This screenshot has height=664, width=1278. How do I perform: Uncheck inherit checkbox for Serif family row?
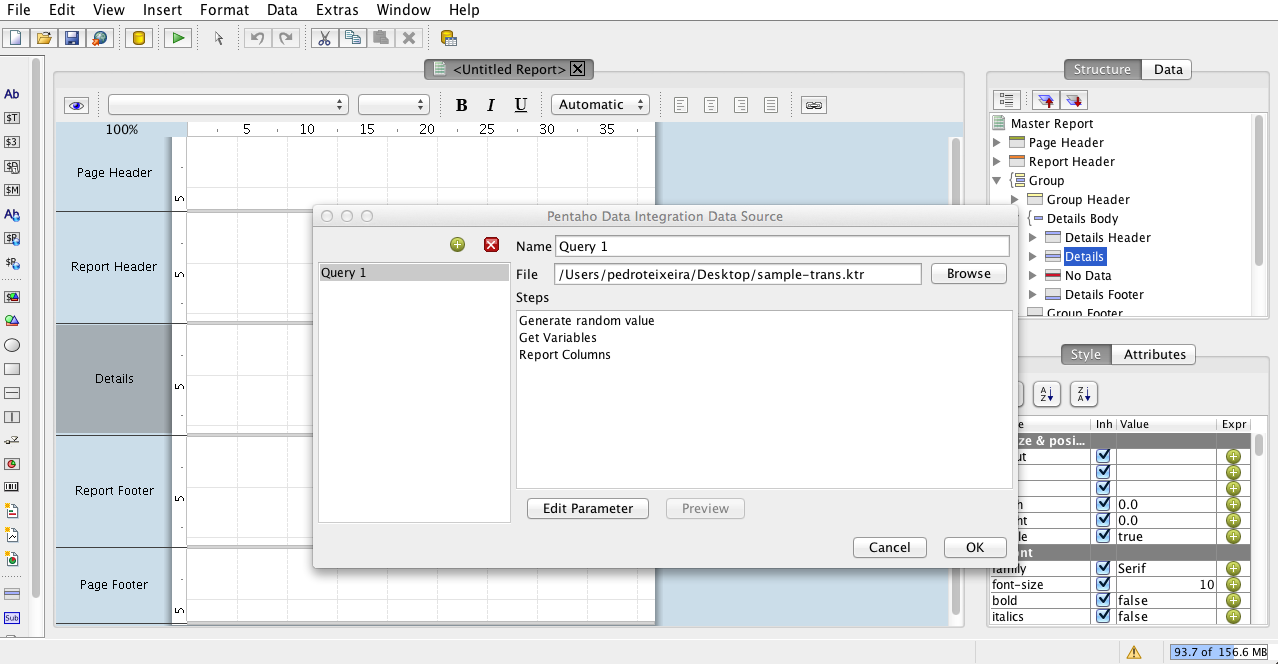tap(1103, 568)
